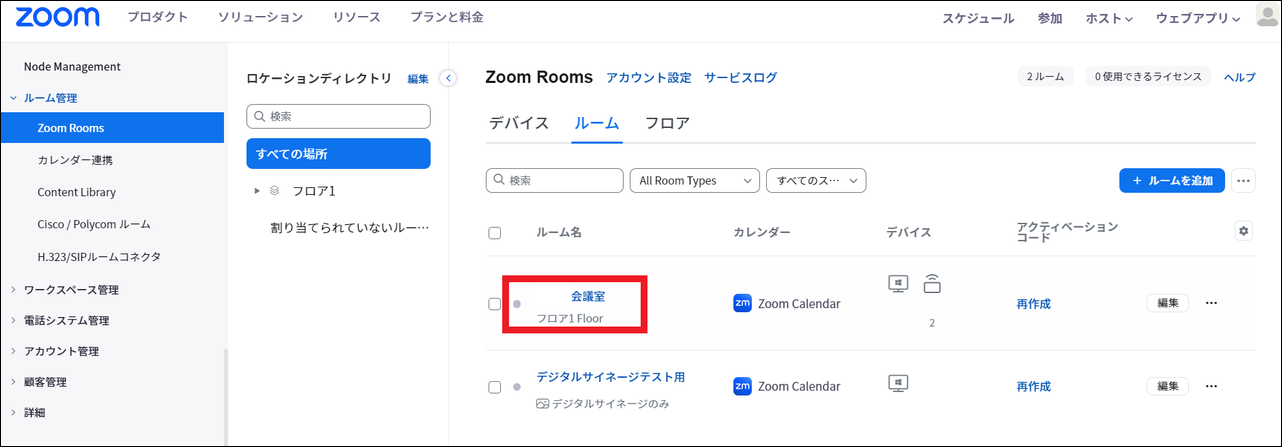Switch to デバイス tab

tap(519, 124)
